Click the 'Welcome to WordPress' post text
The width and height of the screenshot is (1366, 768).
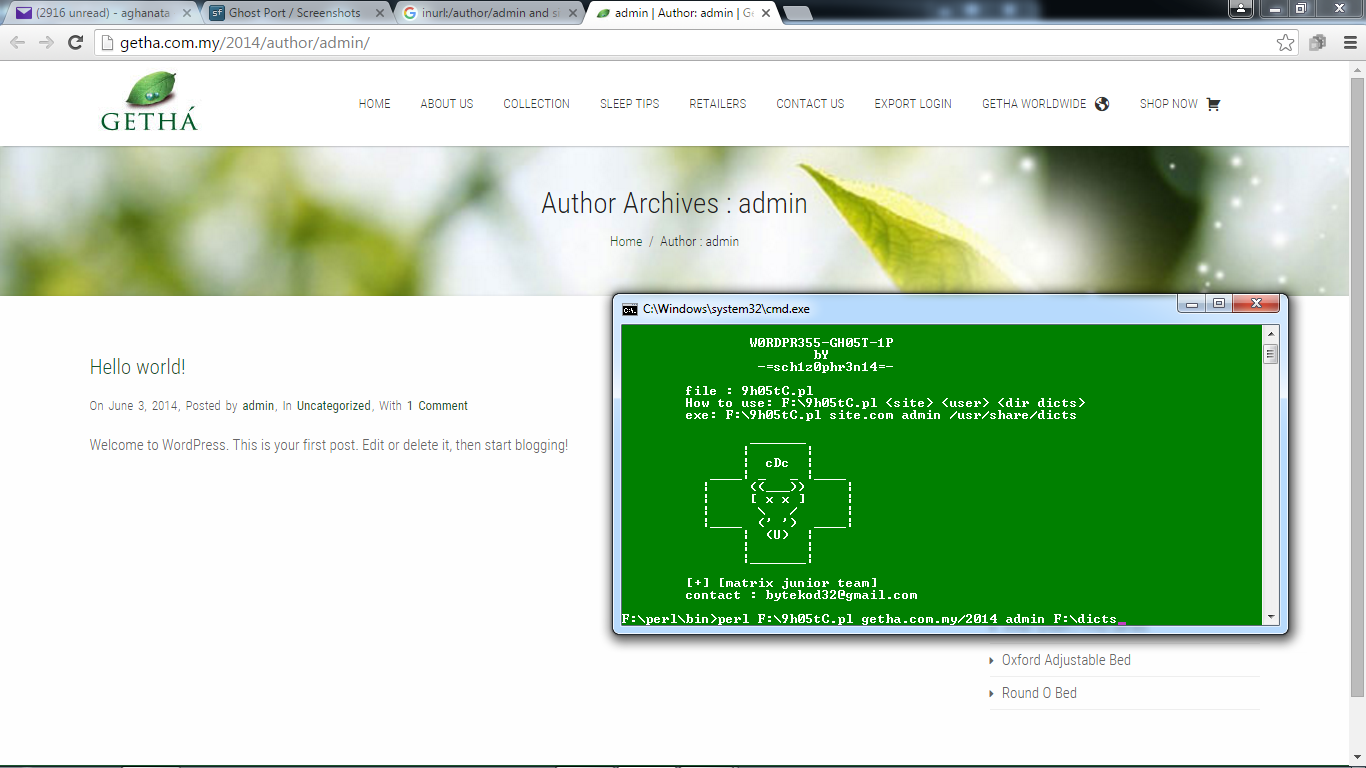point(329,445)
